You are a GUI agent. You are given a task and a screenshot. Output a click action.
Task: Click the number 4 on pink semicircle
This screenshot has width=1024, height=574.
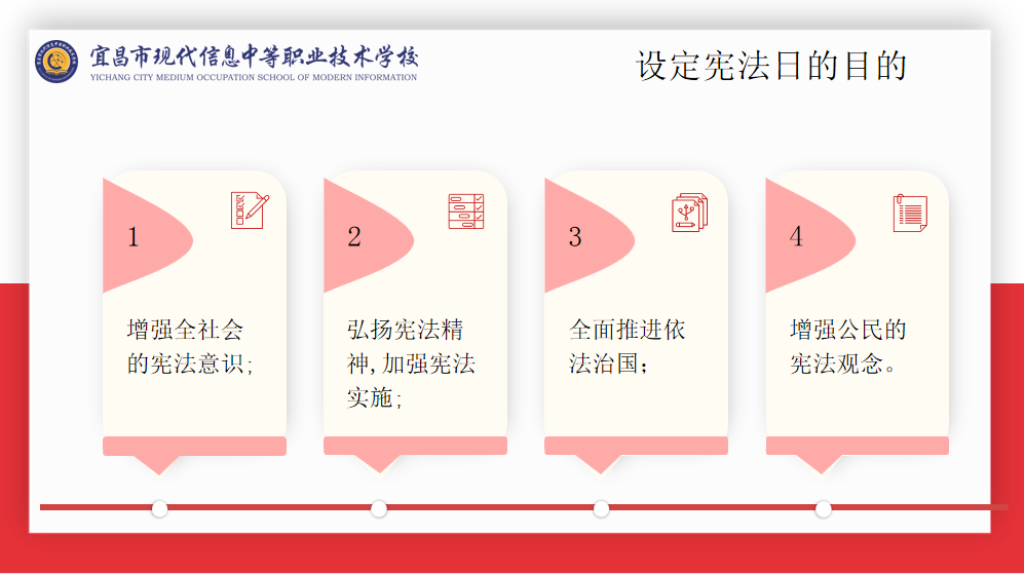click(x=796, y=237)
